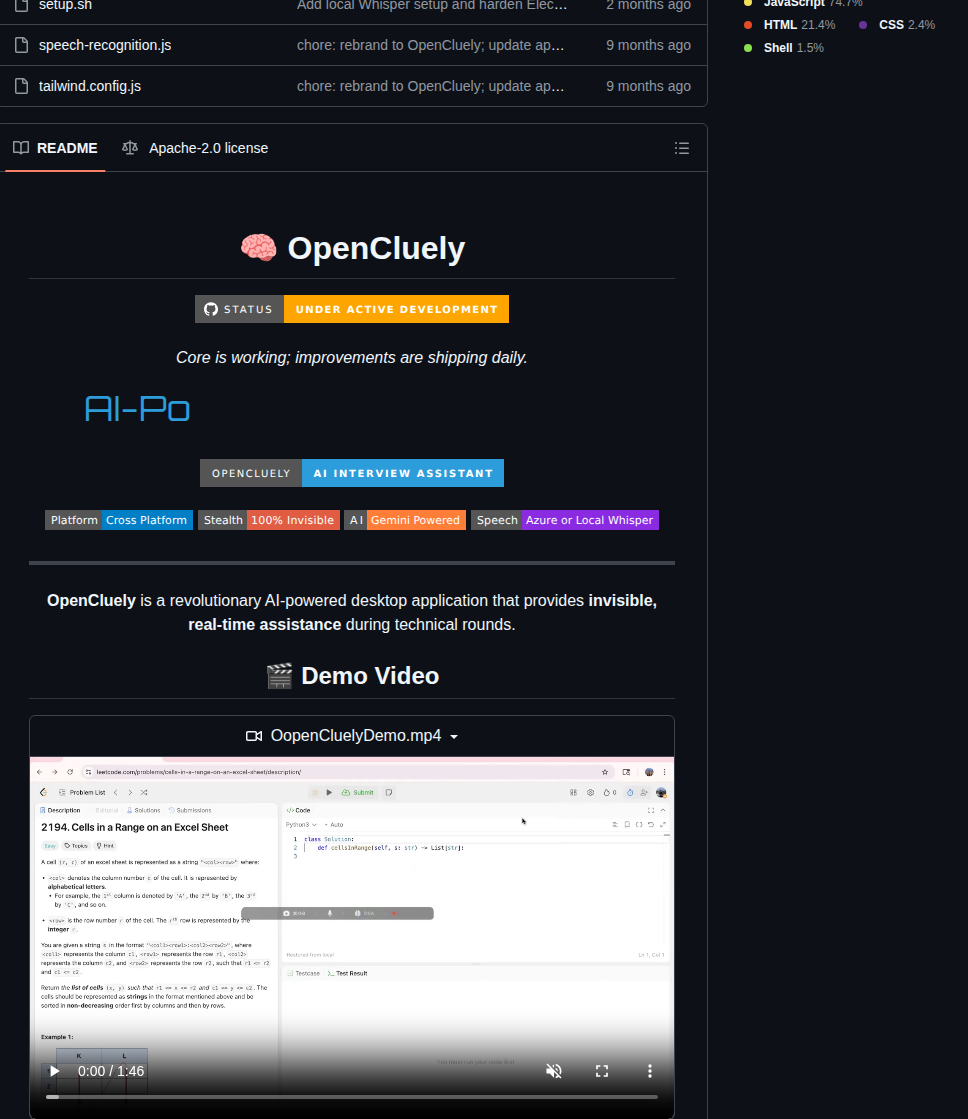View commit message for speech-recognition.js
The width and height of the screenshot is (968, 1119).
point(430,45)
